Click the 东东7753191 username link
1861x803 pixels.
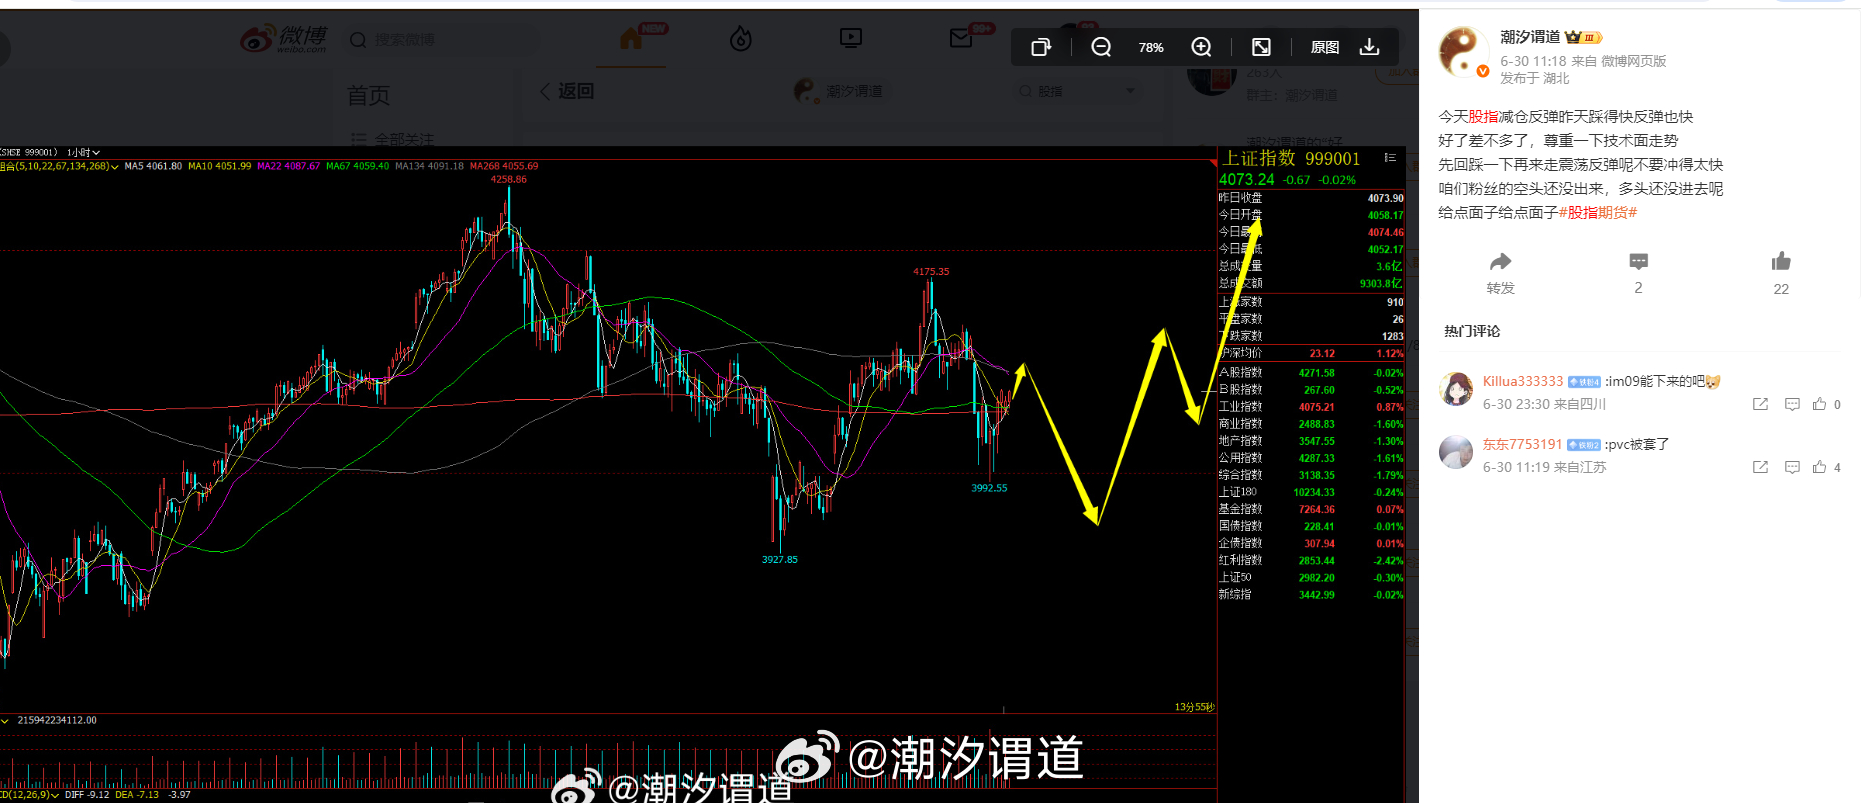click(x=1522, y=444)
